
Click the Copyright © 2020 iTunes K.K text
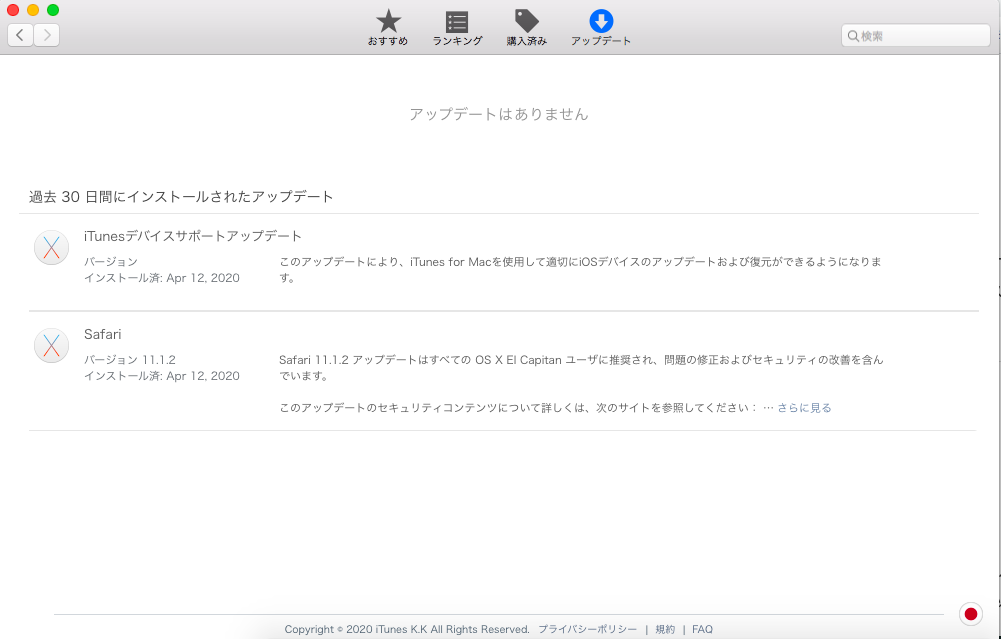click(x=407, y=629)
